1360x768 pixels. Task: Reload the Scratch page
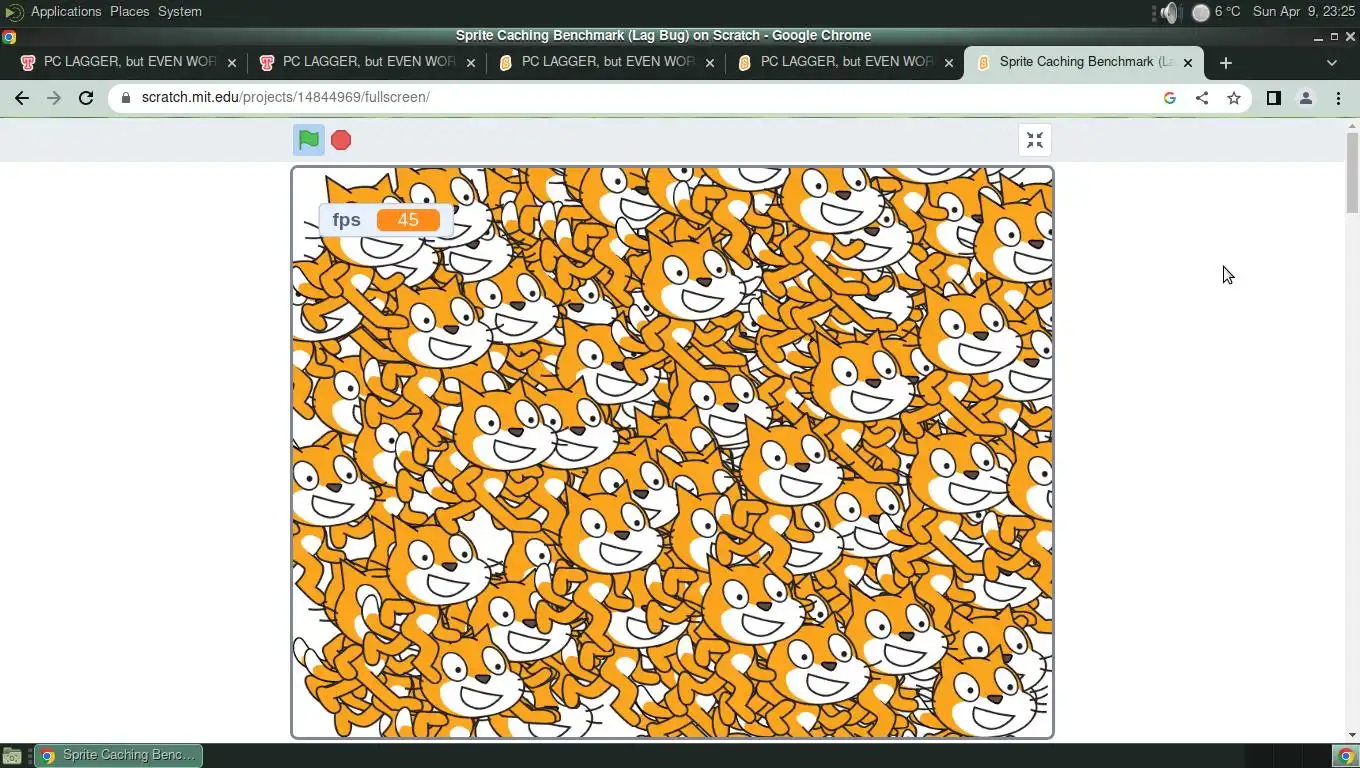pos(86,98)
